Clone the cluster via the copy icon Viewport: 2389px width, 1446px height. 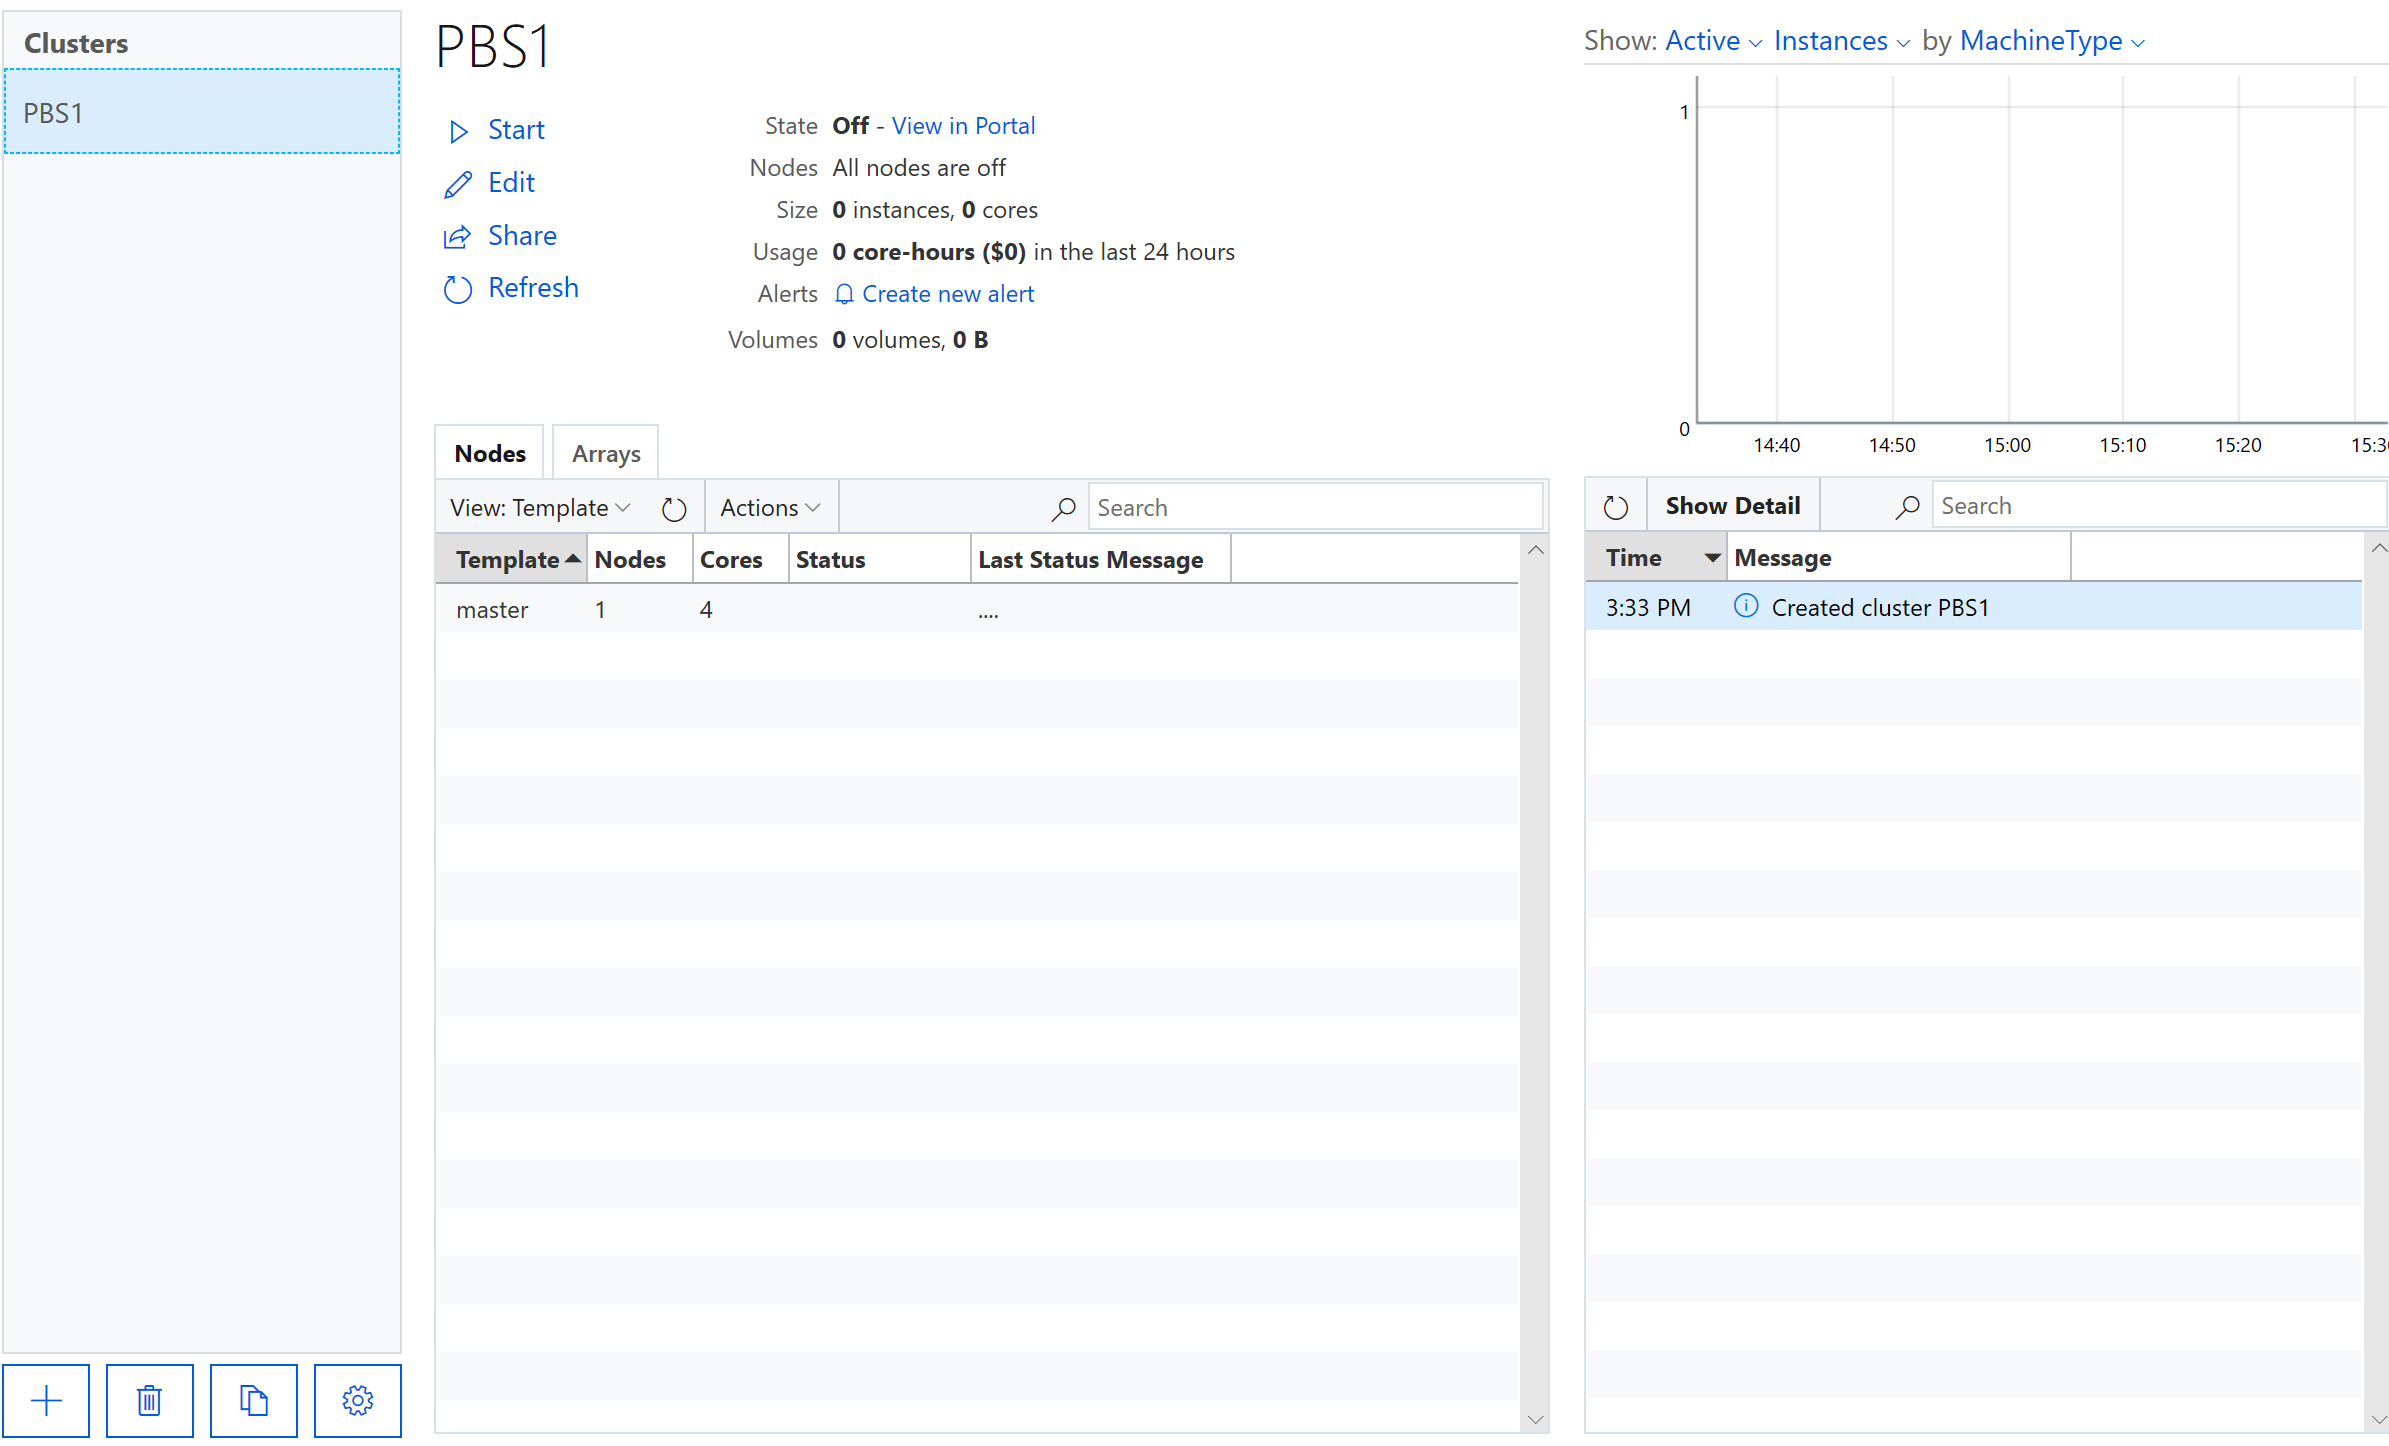click(254, 1400)
